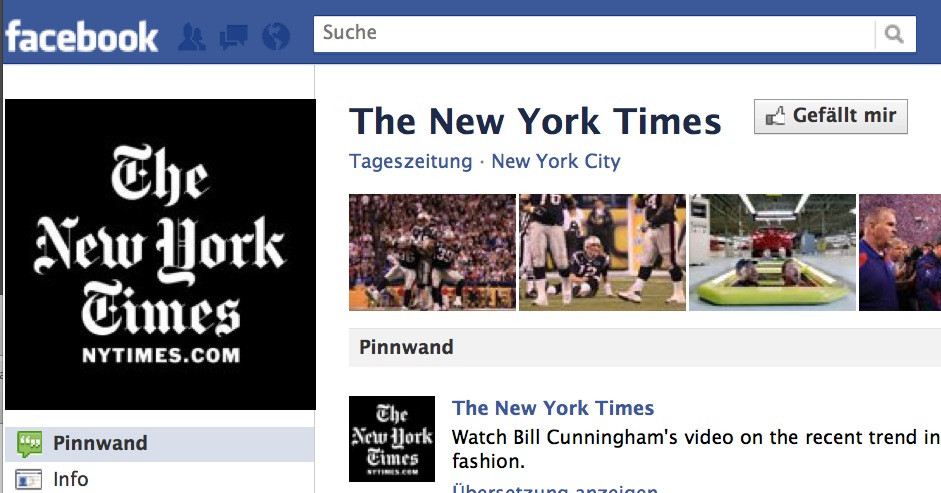941x493 pixels.
Task: Open the New York City link
Action: click(x=556, y=162)
